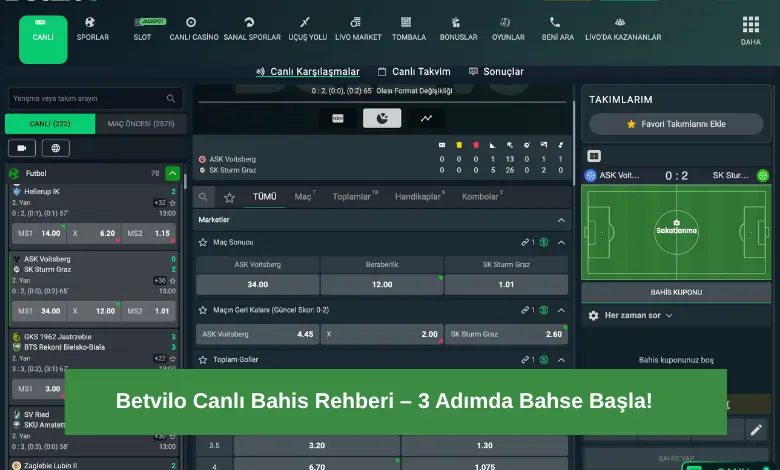The width and height of the screenshot is (780, 470).
Task: Switch to the H2H view icon
Action: click(338, 118)
